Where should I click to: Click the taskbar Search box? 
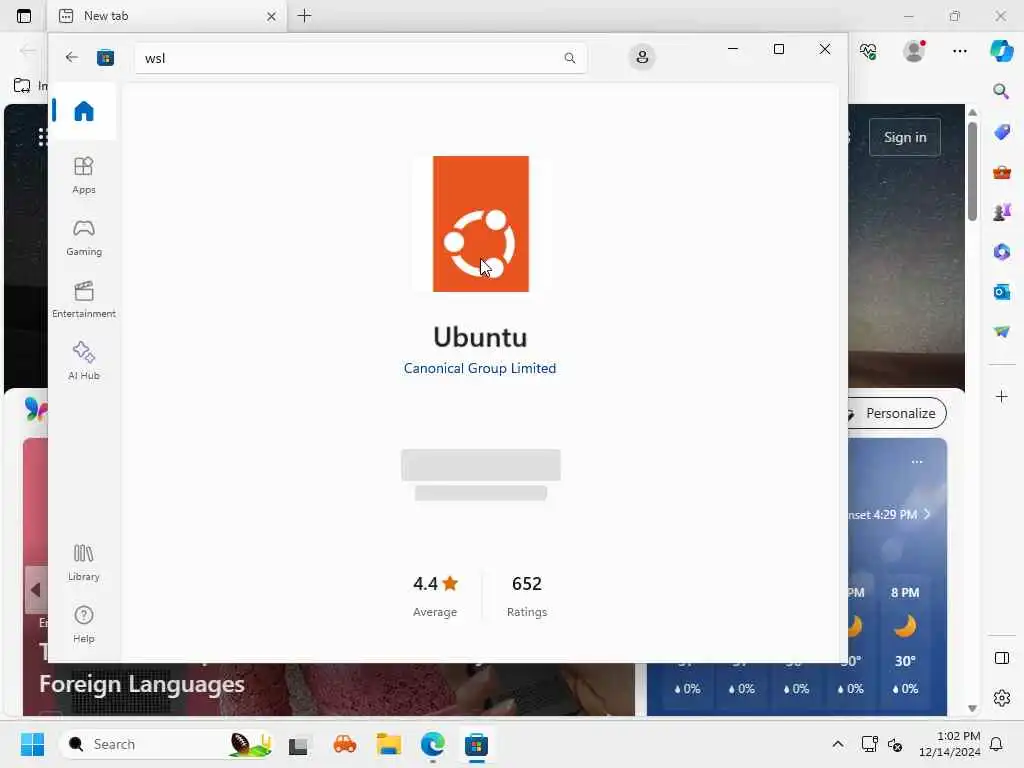click(167, 744)
